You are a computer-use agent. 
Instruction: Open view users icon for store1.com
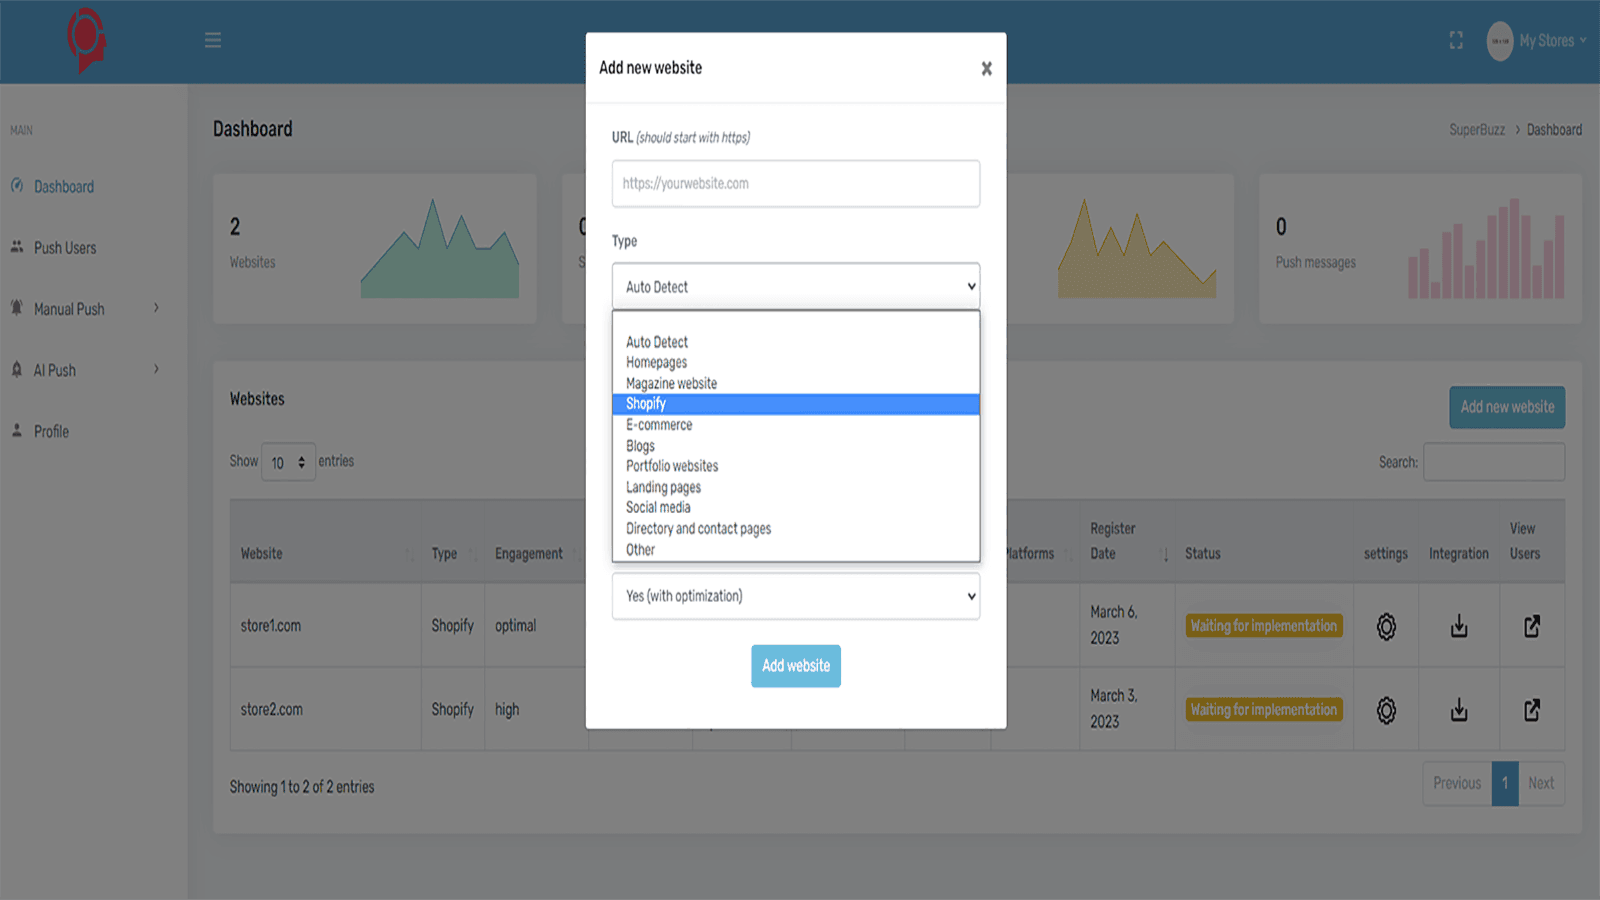[x=1532, y=627]
